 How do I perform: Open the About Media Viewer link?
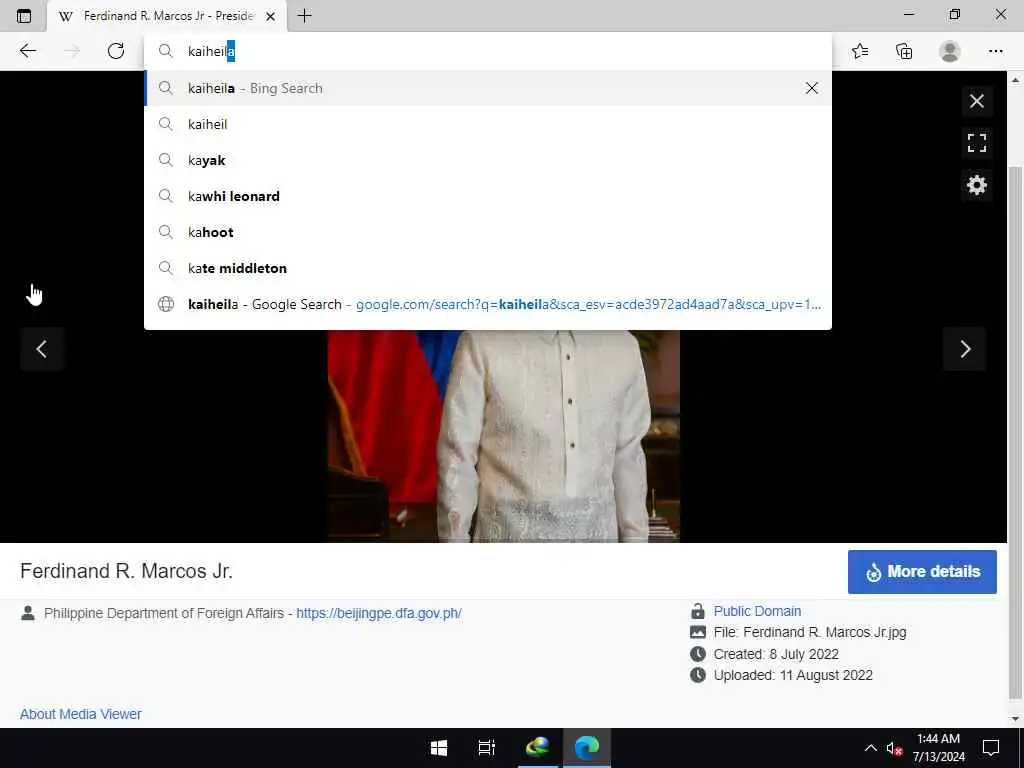click(x=80, y=714)
